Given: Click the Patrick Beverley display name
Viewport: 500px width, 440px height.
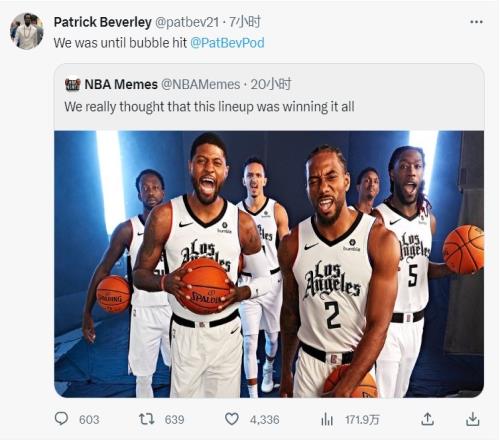Looking at the screenshot, I should 103,22.
